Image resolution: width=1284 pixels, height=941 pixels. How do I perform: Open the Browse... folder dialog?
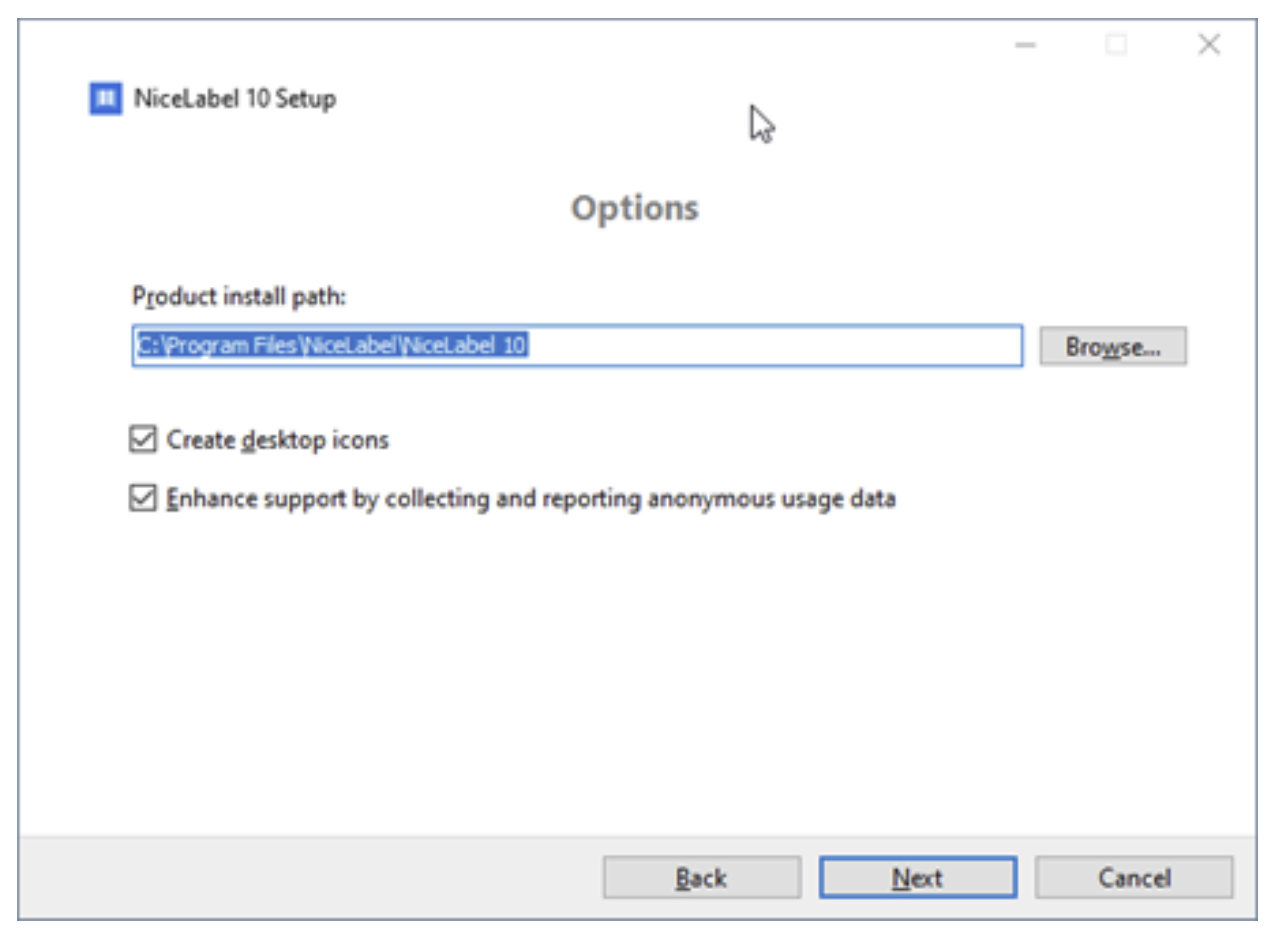click(x=1113, y=346)
